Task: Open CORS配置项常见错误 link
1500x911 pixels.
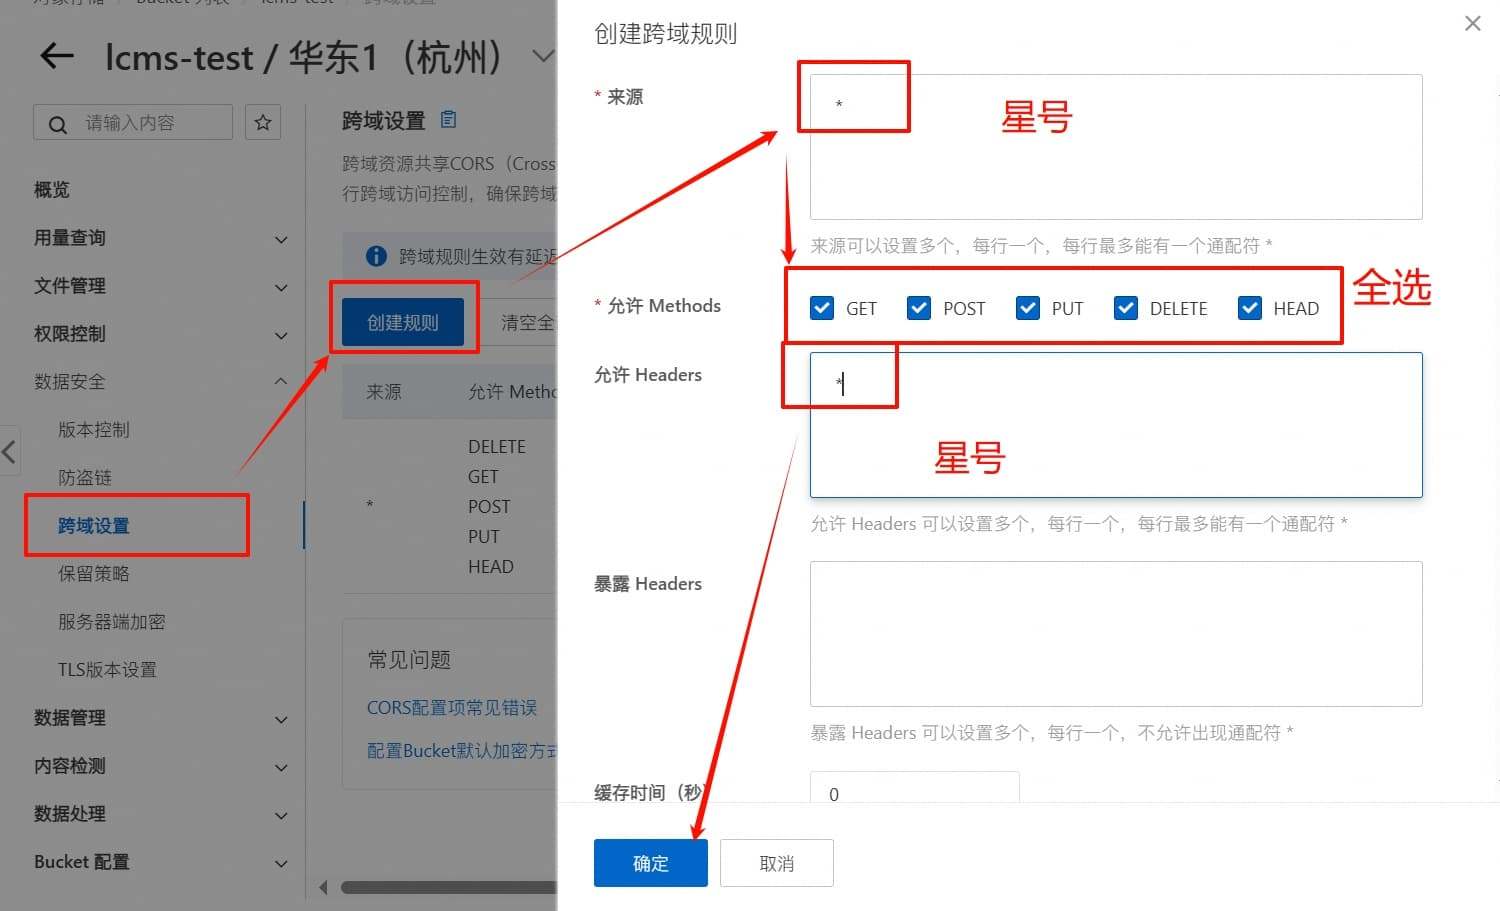Action: [x=452, y=708]
